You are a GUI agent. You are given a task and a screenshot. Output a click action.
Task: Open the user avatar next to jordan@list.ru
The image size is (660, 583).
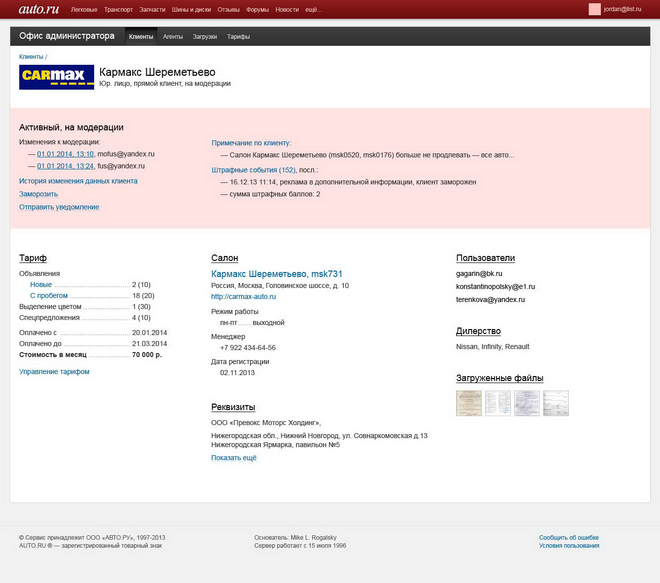coord(594,9)
